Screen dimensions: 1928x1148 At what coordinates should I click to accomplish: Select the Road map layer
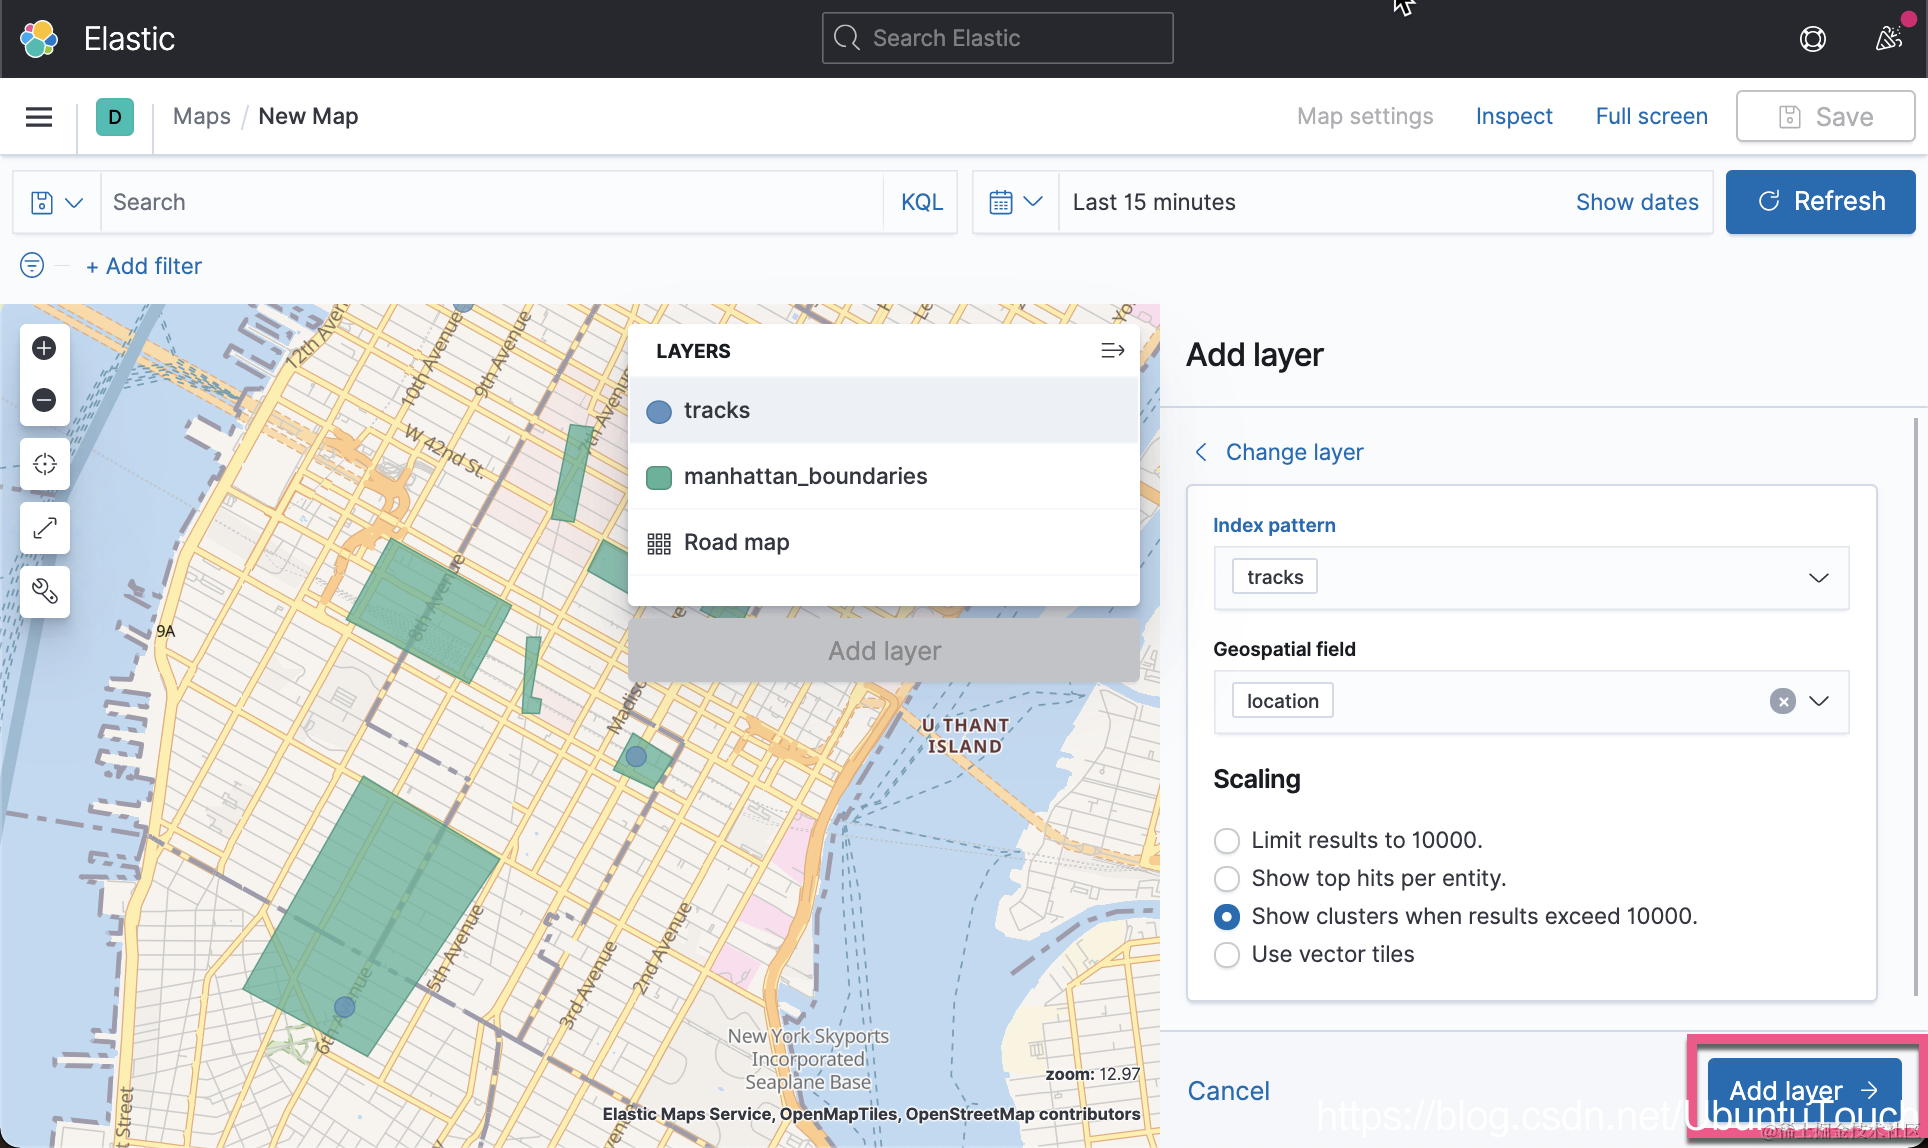pos(736,543)
